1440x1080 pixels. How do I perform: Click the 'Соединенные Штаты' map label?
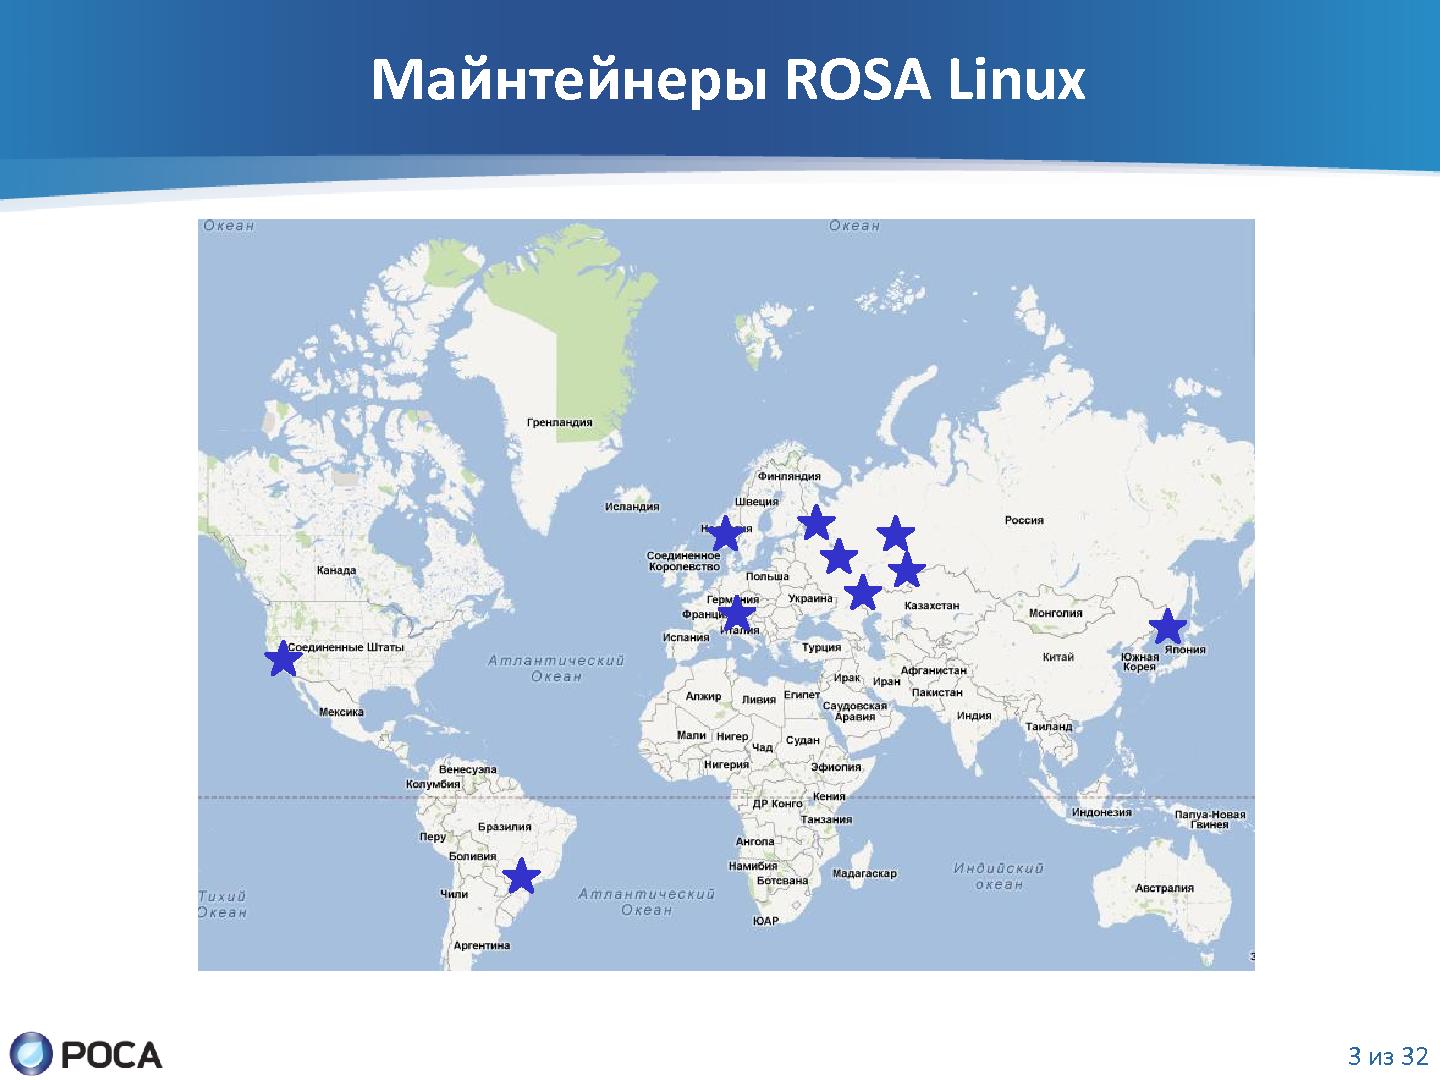pyautogui.click(x=346, y=648)
